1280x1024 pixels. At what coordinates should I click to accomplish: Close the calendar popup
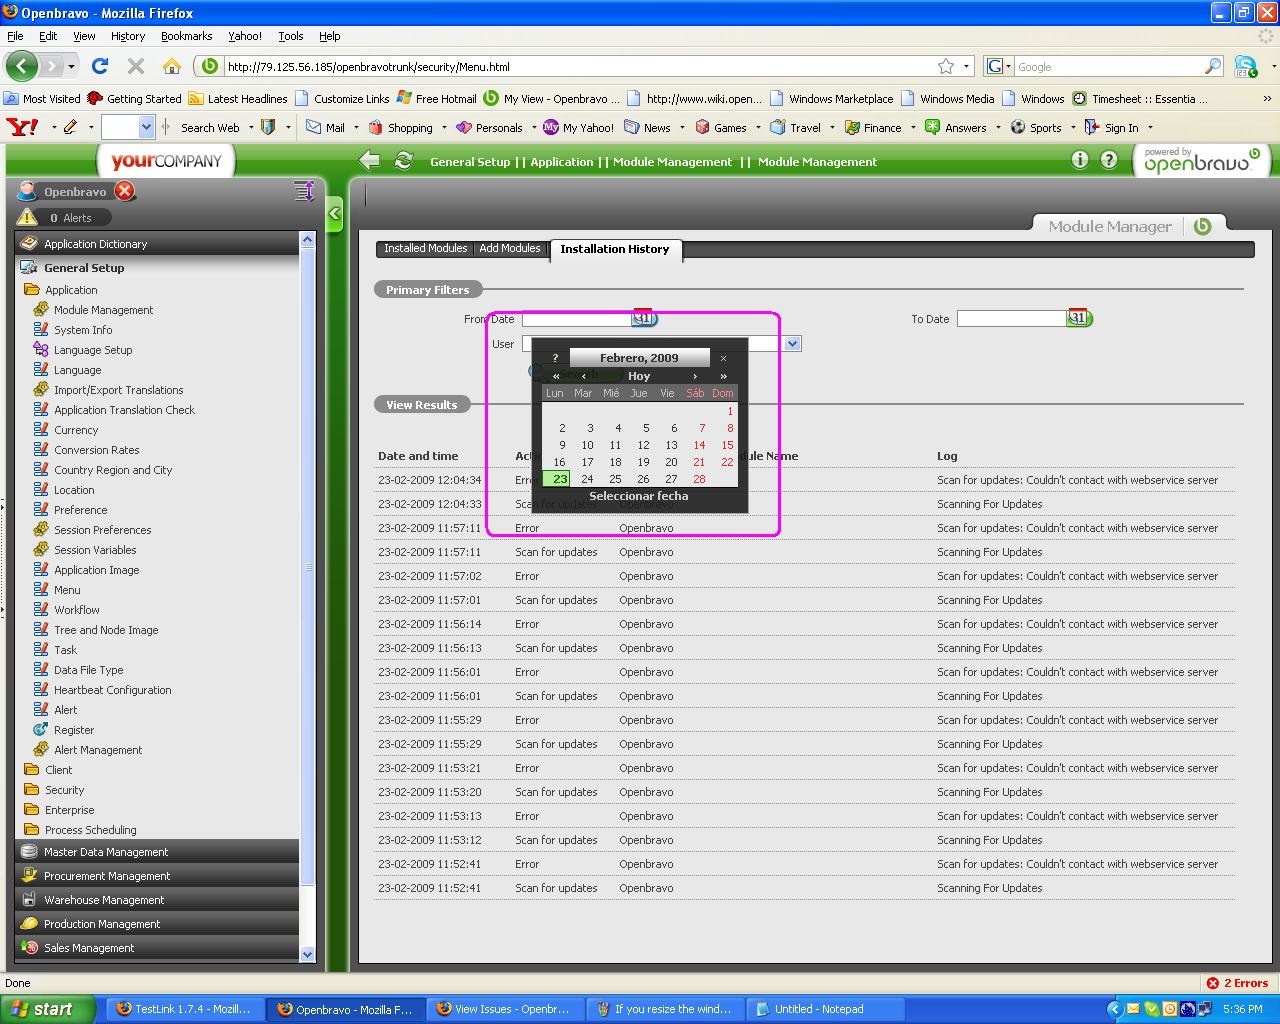pyautogui.click(x=723, y=358)
